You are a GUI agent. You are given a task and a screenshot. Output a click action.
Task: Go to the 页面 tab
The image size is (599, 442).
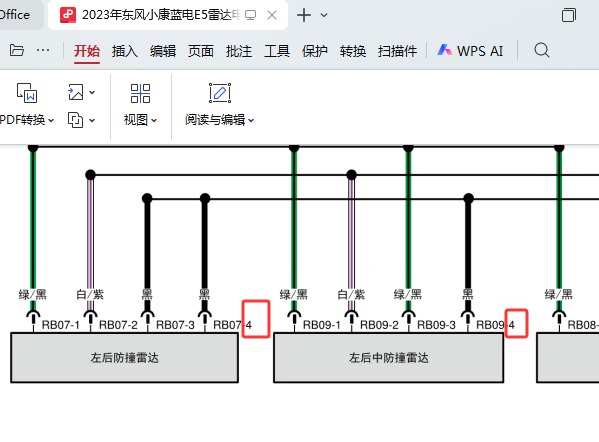point(201,51)
